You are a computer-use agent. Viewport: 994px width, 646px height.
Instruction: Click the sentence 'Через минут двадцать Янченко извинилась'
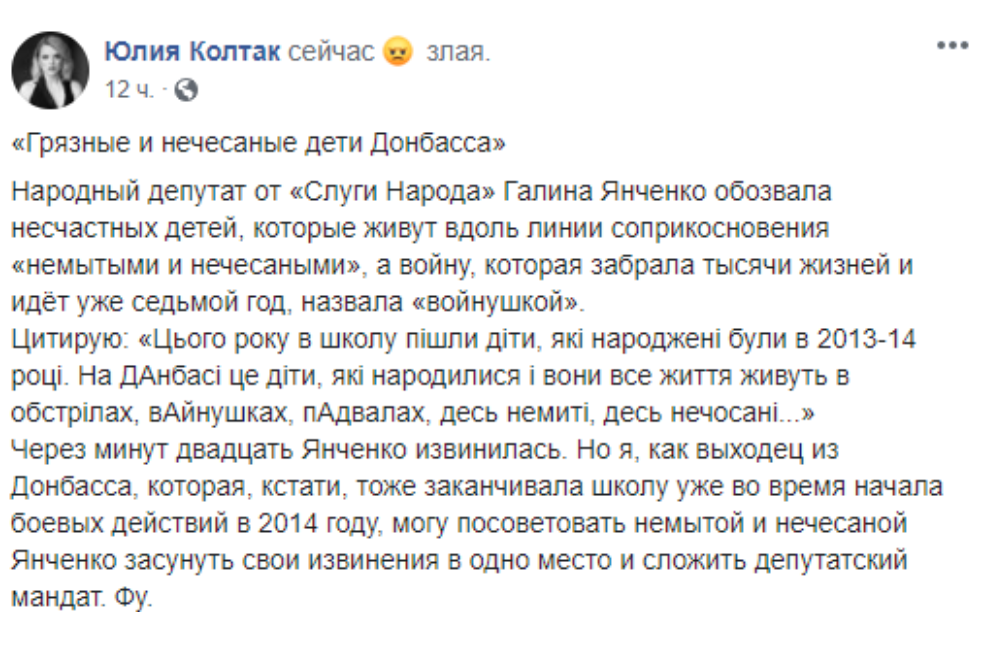[287, 449]
